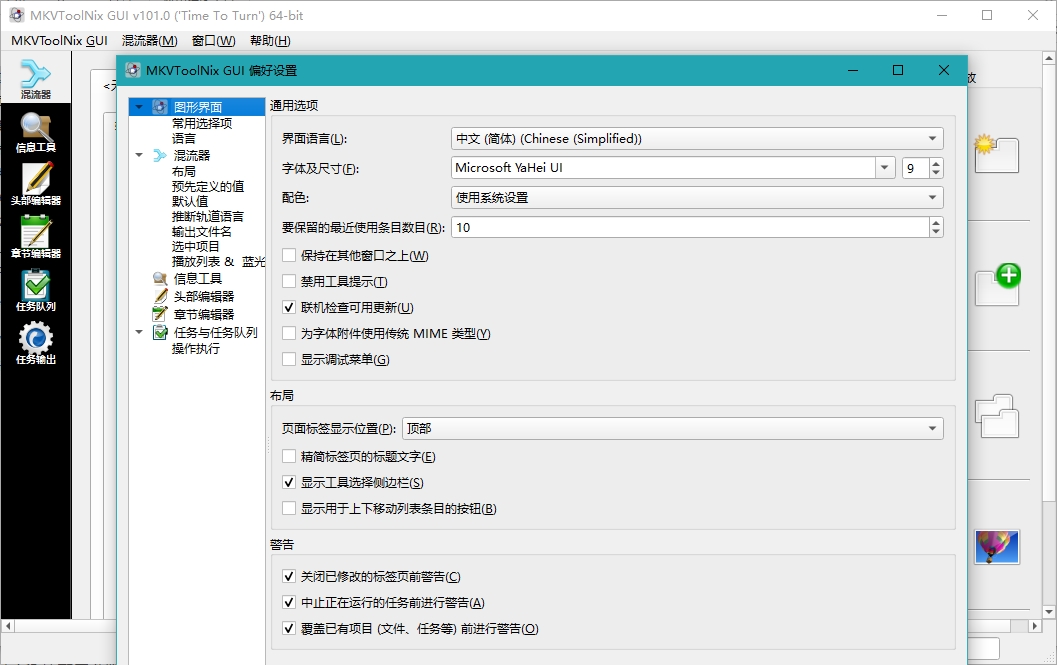This screenshot has height=665, width=1057.
Task: Collapse the 任务与任务队列 tree node arrow
Action: tap(139, 332)
